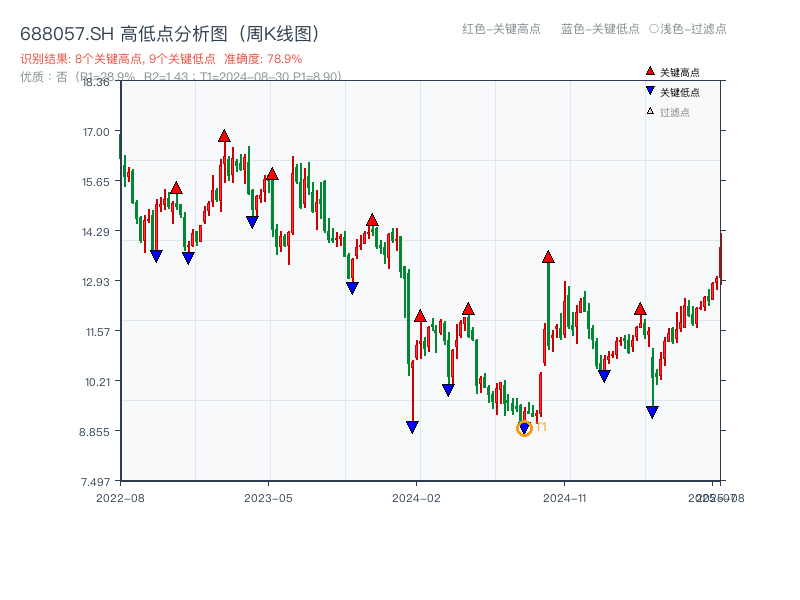Viewport: 800px width, 600px height.
Task: Click the 过滤点 text in the chart legend
Action: [674, 112]
